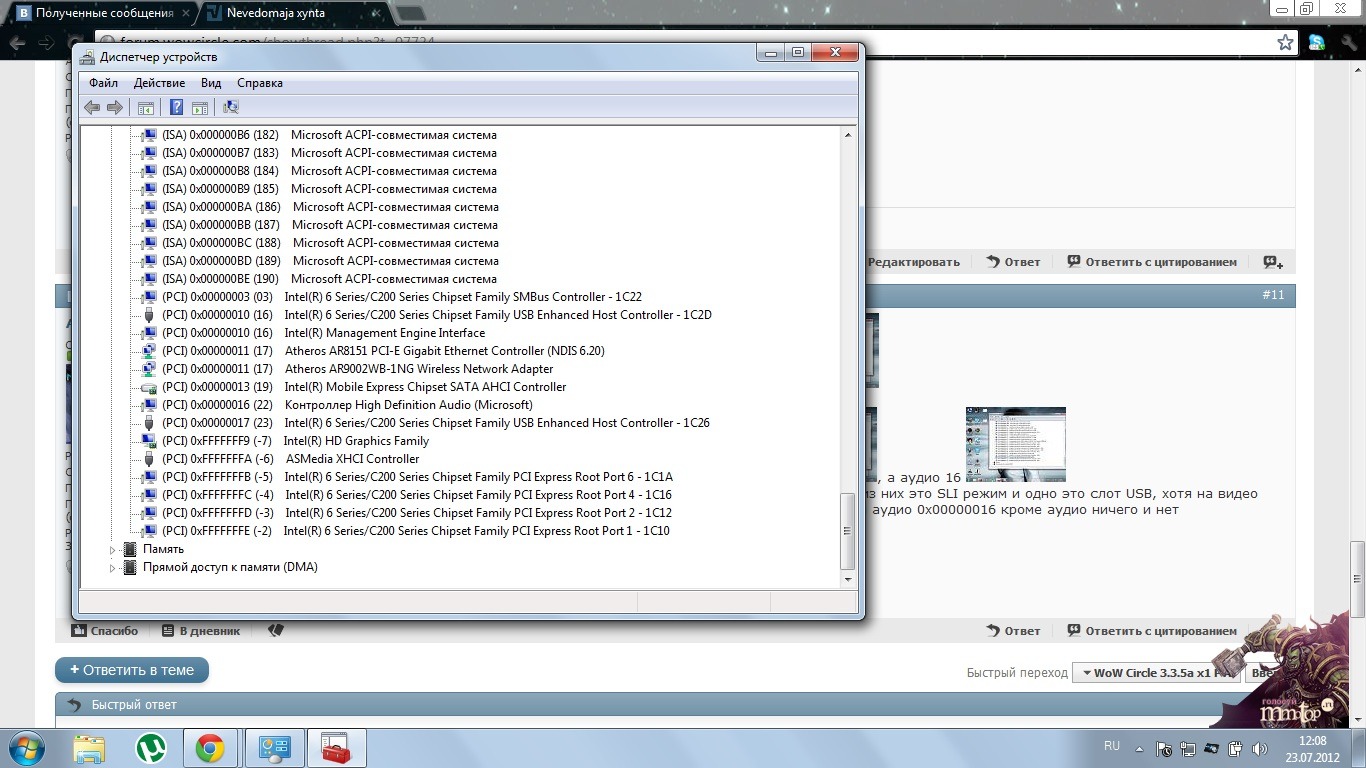The height and width of the screenshot is (768, 1366).
Task: Open Help via the blue question mark icon
Action: tap(176, 107)
